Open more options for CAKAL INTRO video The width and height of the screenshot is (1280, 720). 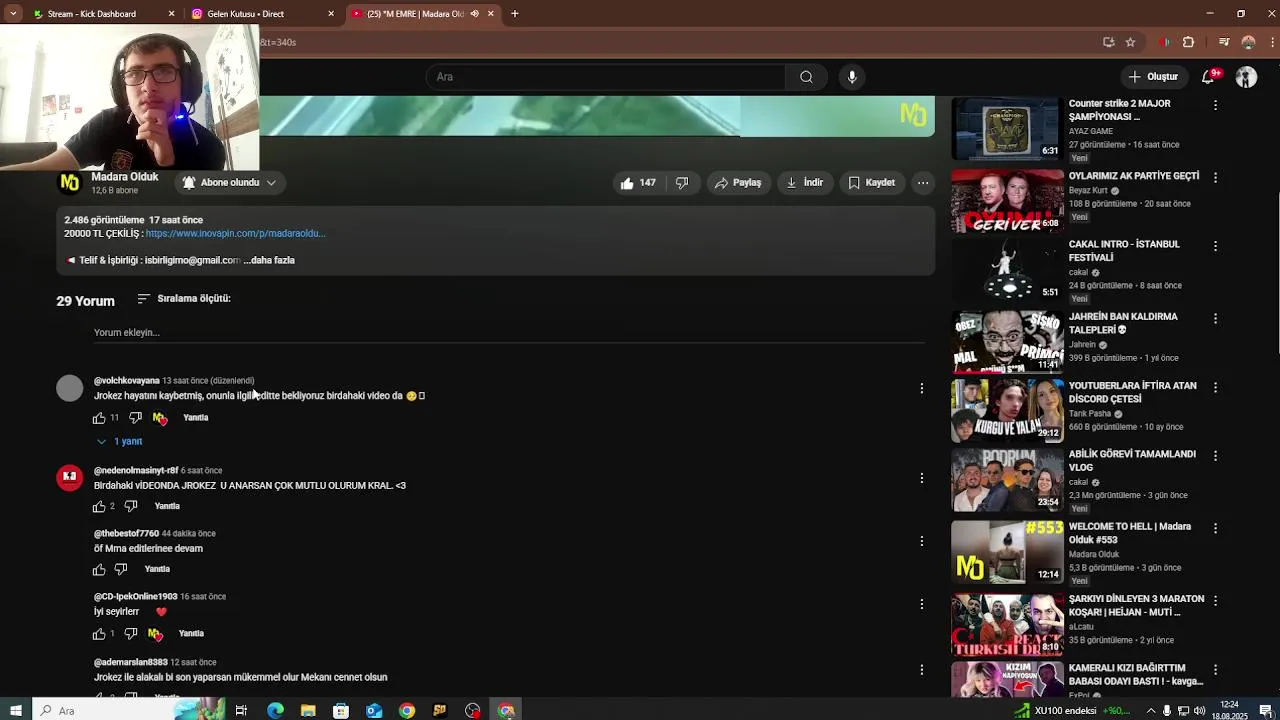pos(1215,246)
